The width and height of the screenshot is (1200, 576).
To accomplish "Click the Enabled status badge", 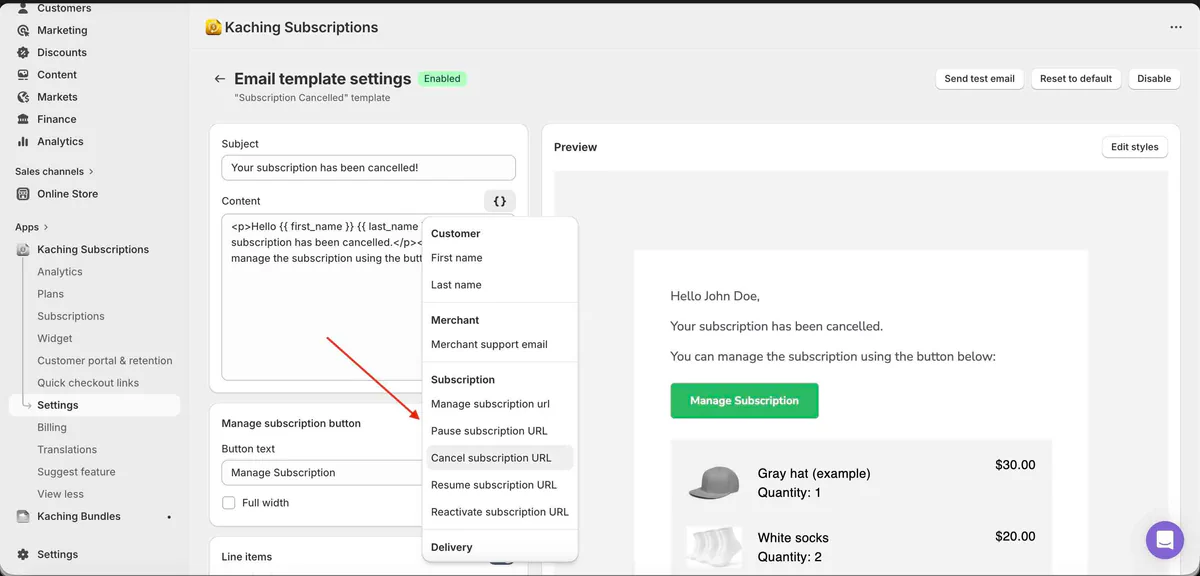I will pyautogui.click(x=442, y=78).
